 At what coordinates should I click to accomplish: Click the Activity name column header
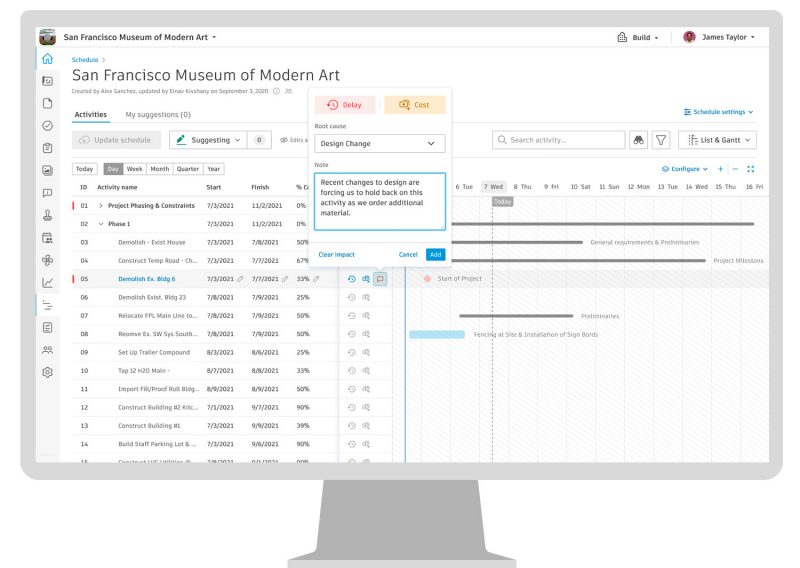[x=117, y=187]
